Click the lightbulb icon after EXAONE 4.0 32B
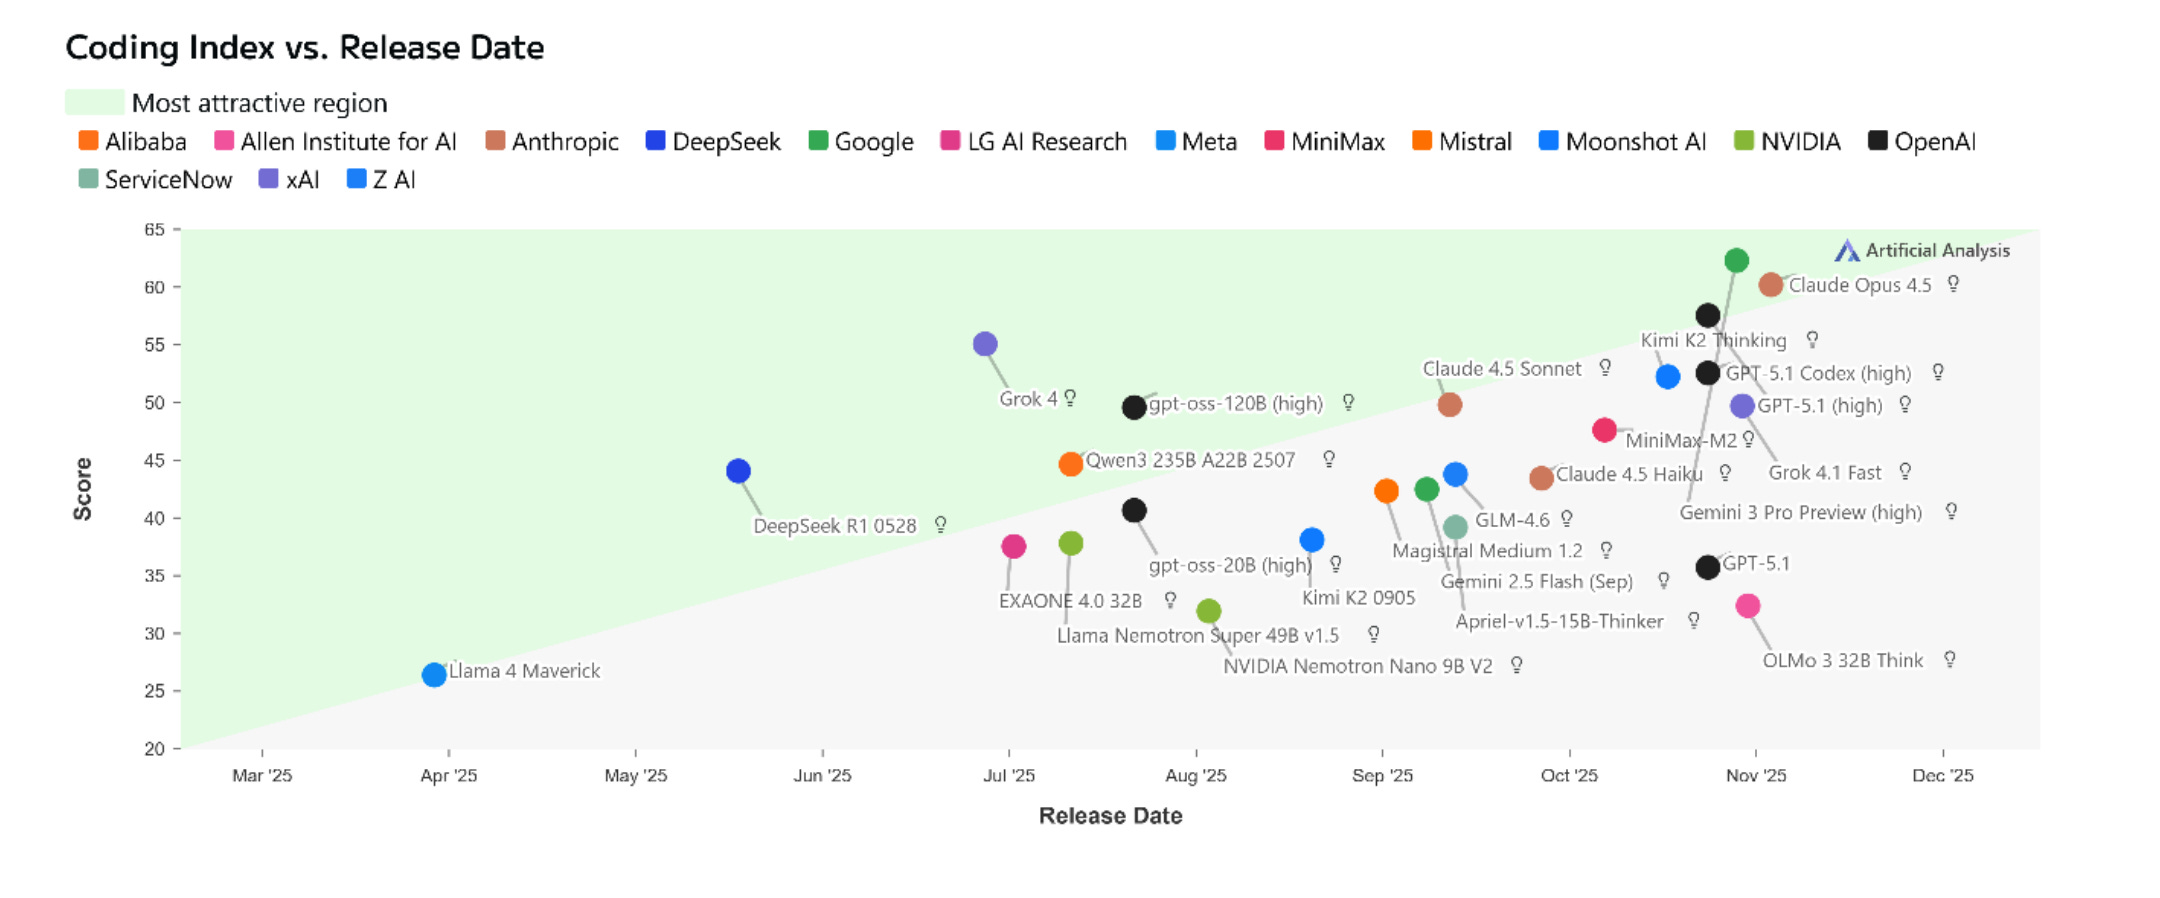The width and height of the screenshot is (2160, 898). pyautogui.click(x=1170, y=600)
